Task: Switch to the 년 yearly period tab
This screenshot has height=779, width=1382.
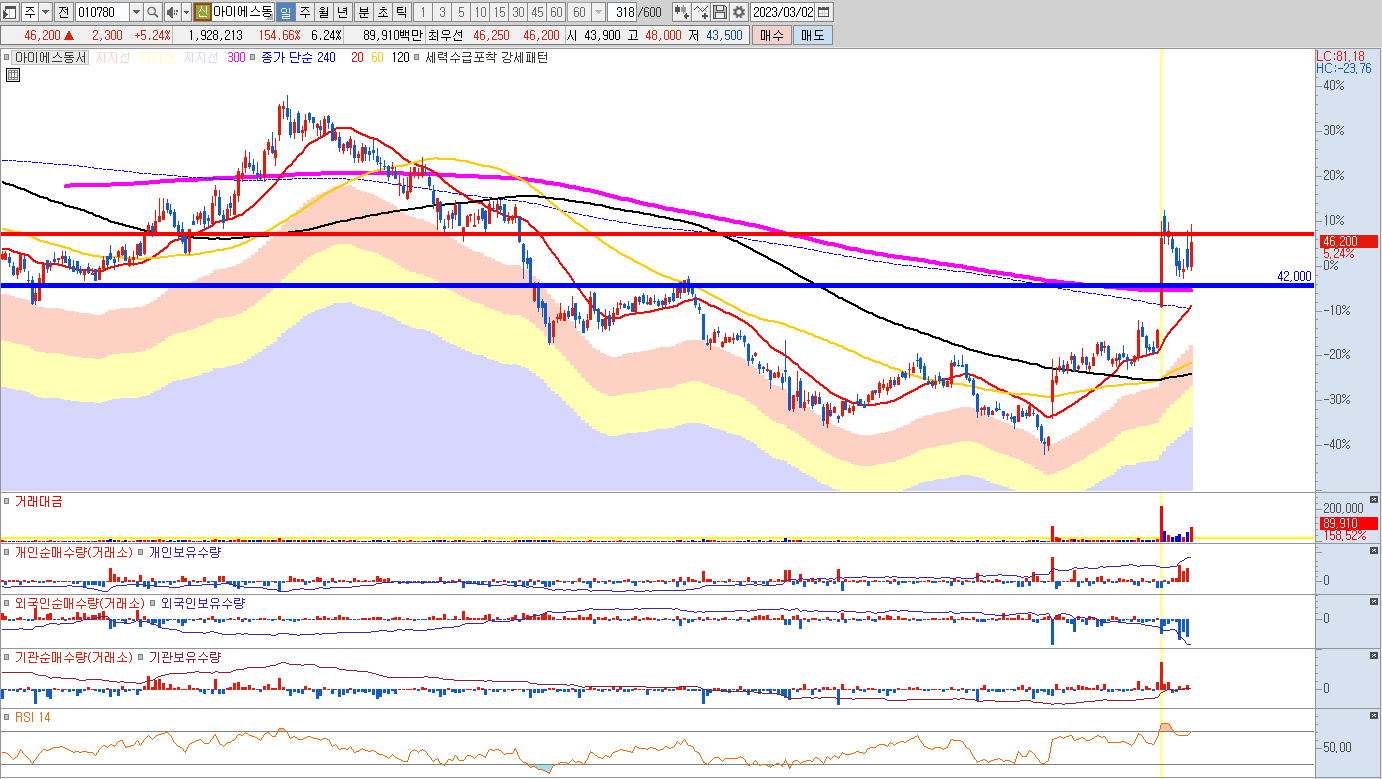Action: click(342, 12)
